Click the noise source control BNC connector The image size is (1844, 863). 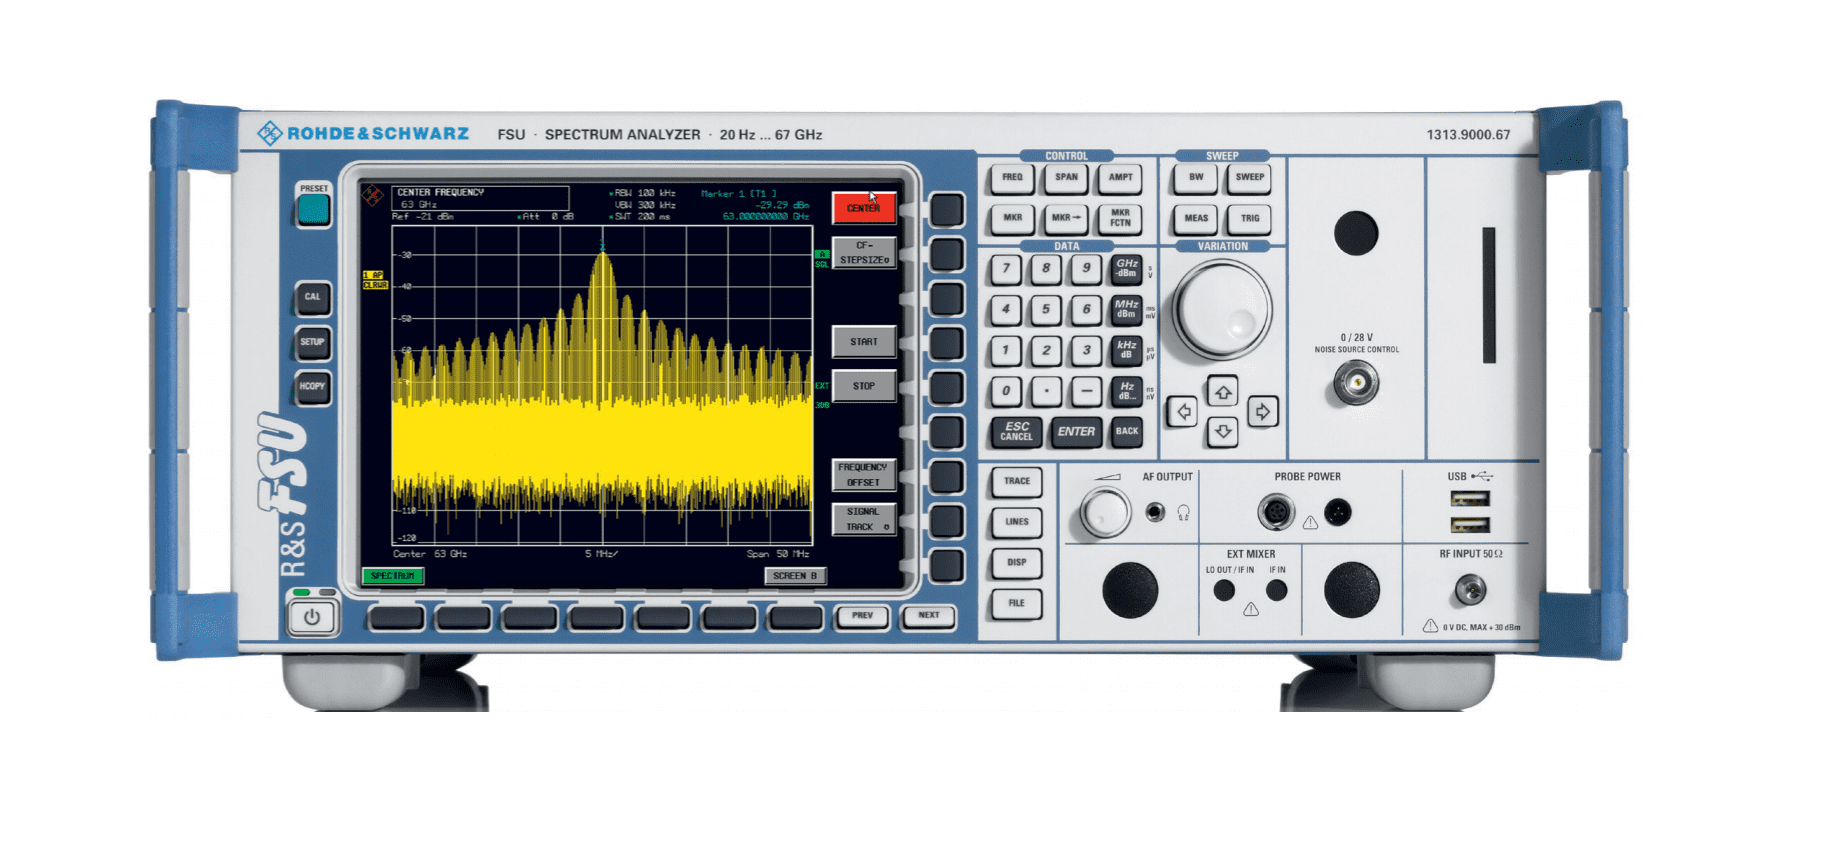[1356, 383]
